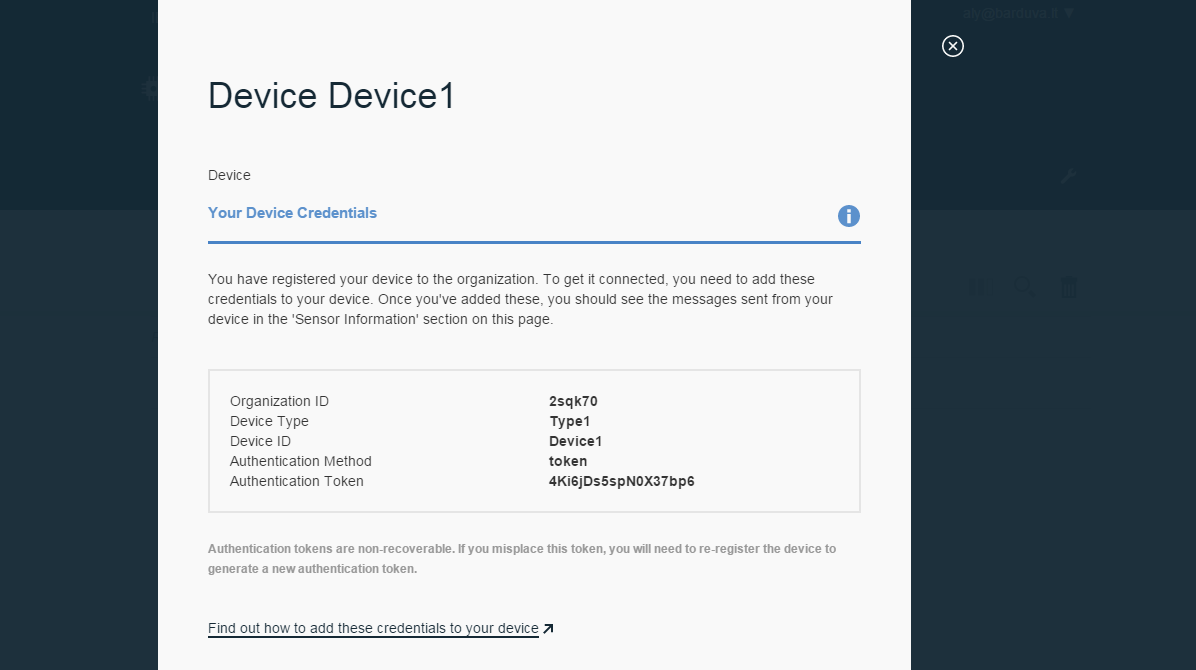Screen dimensions: 1196x670
Task: Select the Organization ID value 2sqk70
Action: coord(573,401)
